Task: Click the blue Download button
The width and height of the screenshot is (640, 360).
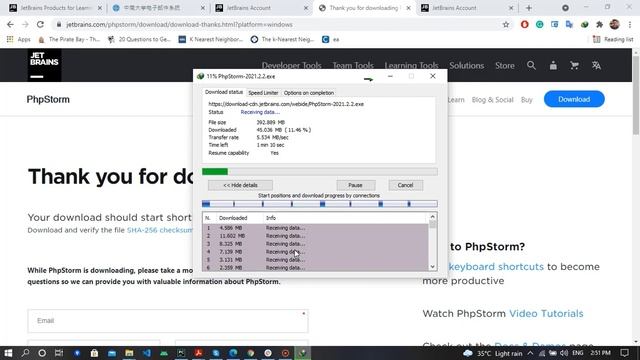Action: pyautogui.click(x=574, y=99)
